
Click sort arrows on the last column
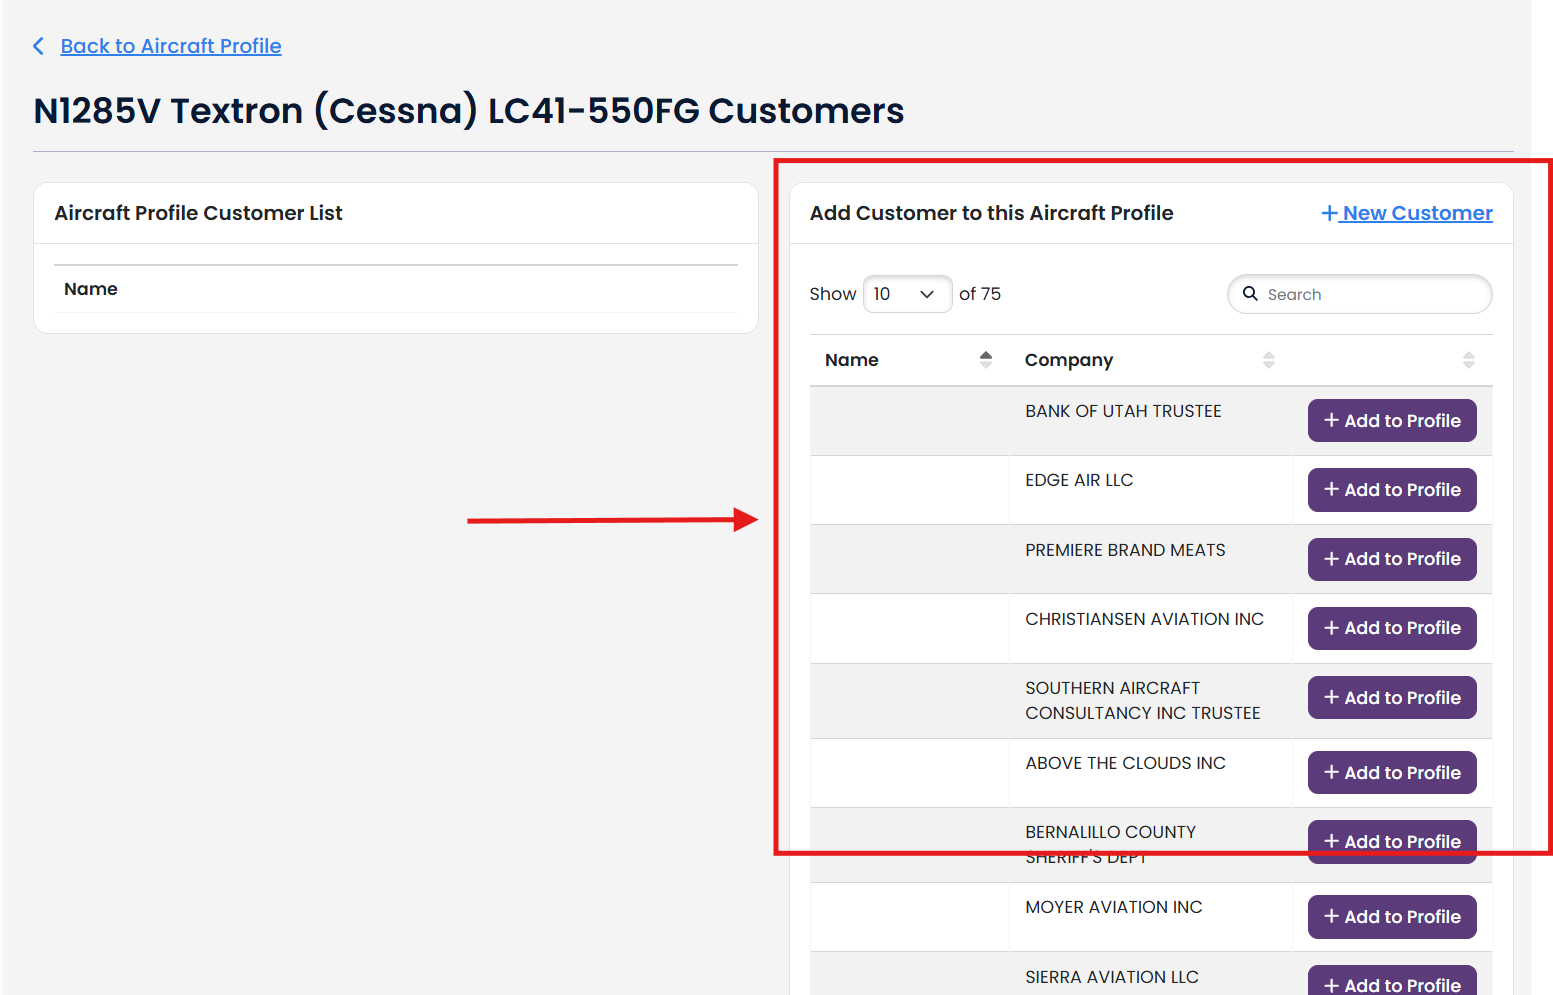tap(1468, 360)
